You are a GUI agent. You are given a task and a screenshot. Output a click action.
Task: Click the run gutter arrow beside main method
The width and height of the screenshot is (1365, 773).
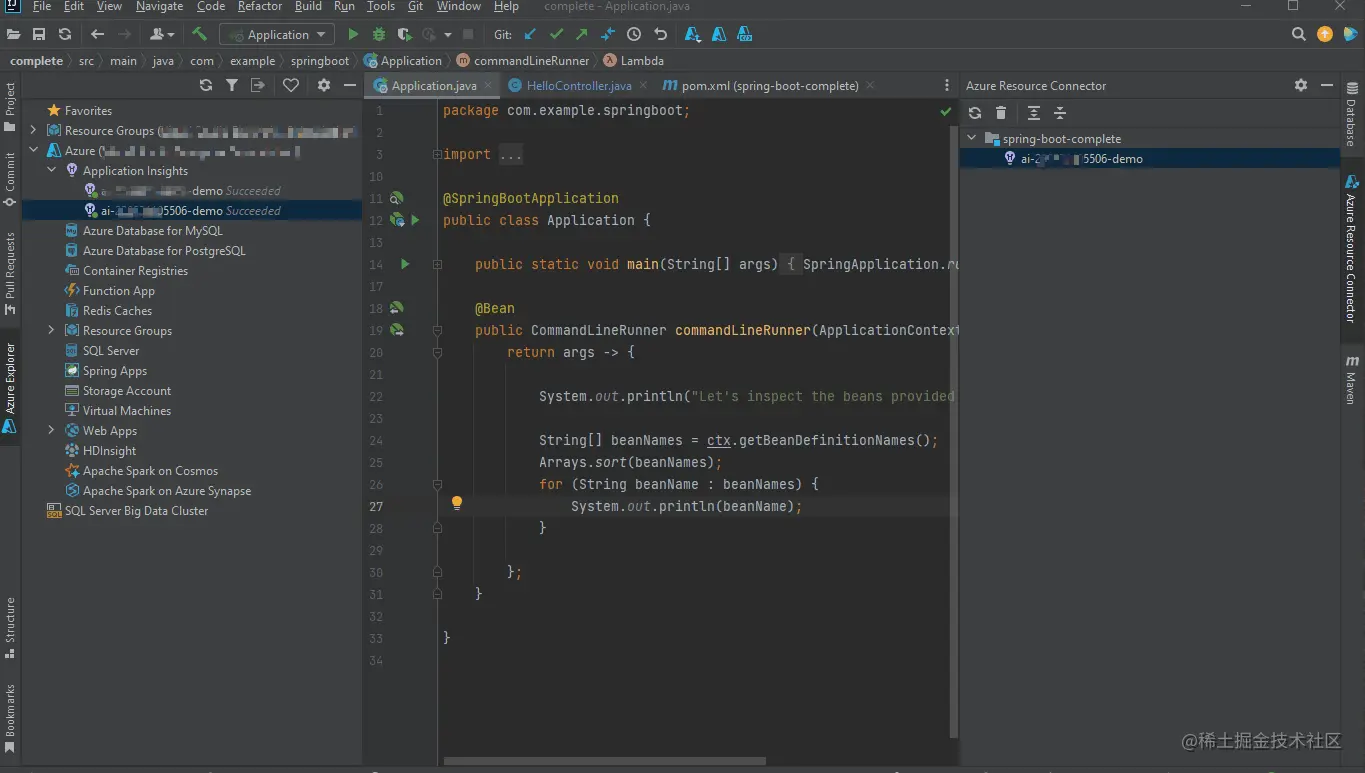tap(405, 264)
